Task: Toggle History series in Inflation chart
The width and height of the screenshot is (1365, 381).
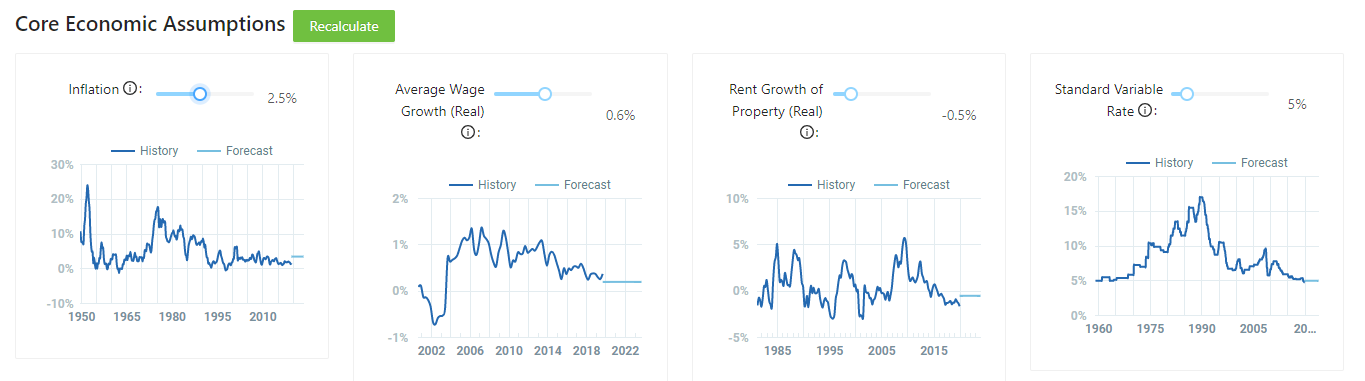Action: pos(144,151)
